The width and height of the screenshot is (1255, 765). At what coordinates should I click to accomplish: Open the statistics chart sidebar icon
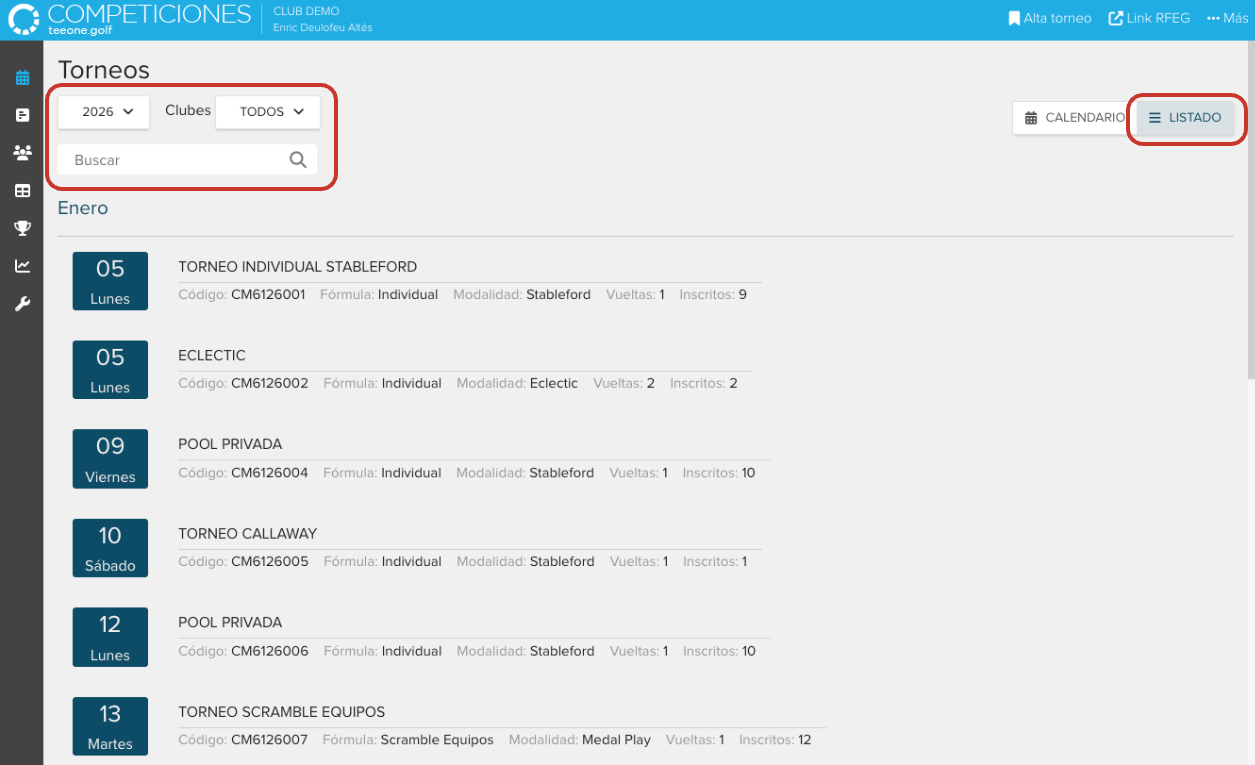tap(22, 266)
